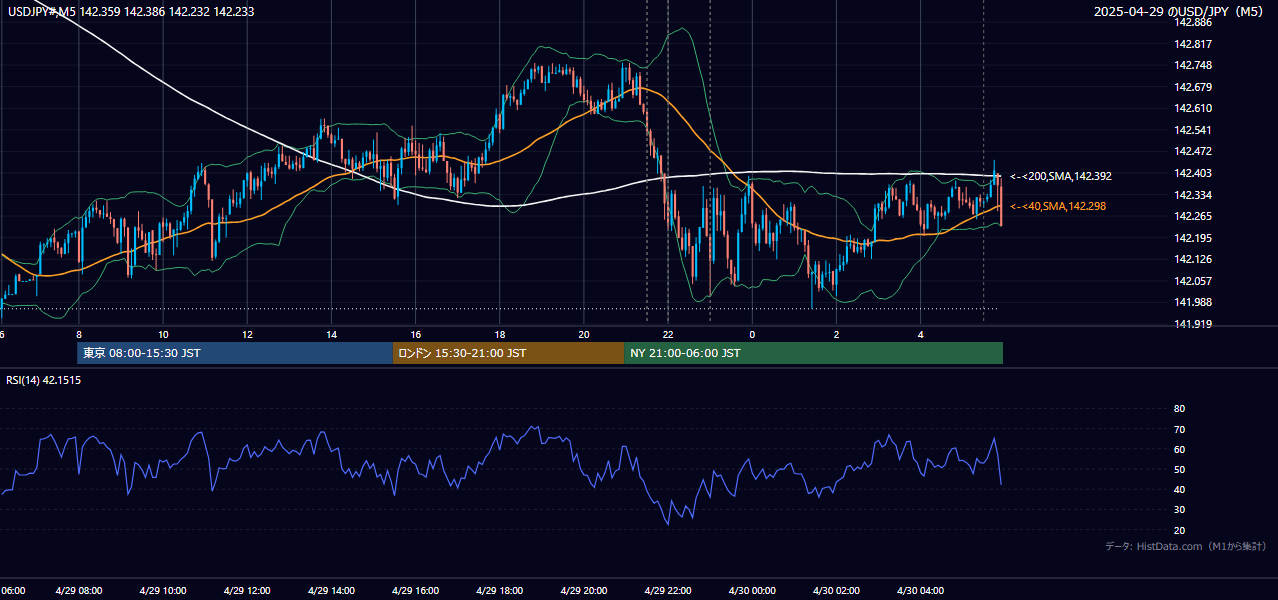Click the 142.403 price axis value
1278x600 pixels.
point(1192,173)
